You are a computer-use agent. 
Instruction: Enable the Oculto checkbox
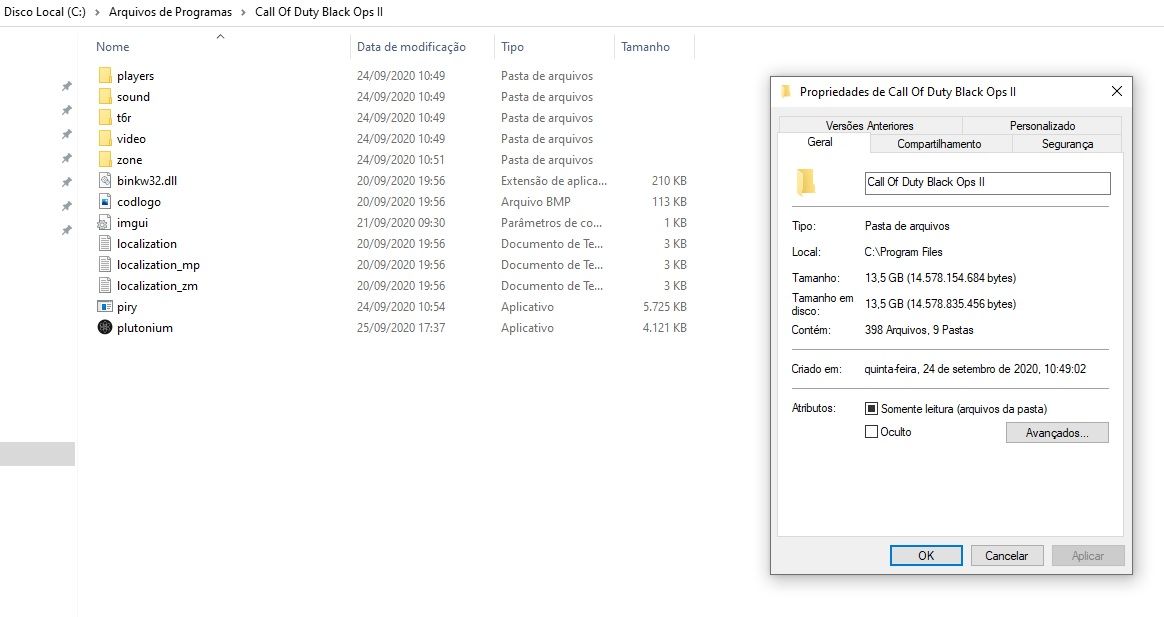click(872, 431)
